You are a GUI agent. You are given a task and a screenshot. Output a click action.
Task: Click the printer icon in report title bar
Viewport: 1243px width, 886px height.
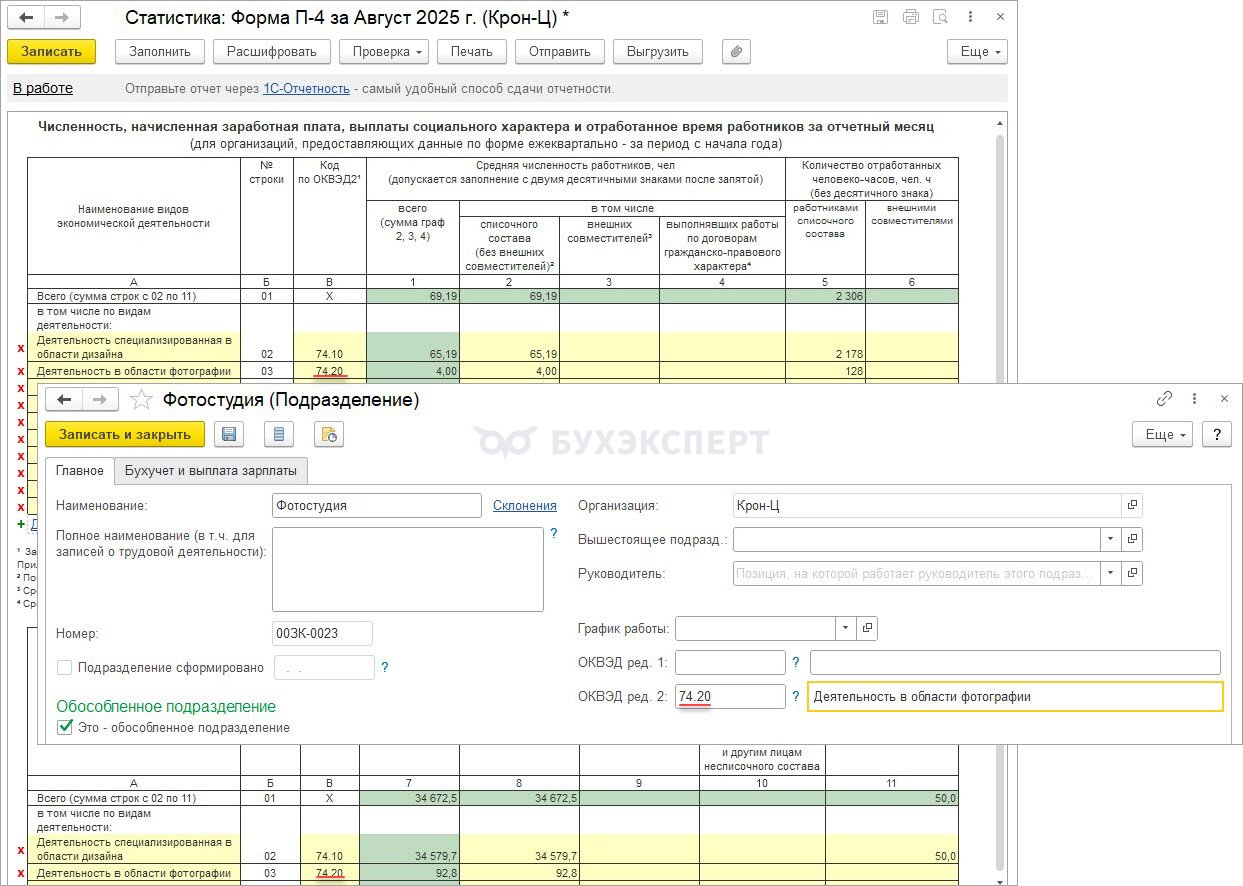click(x=910, y=17)
